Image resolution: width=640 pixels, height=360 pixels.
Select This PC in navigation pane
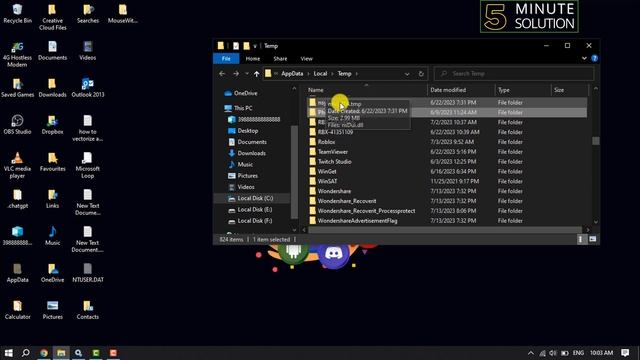[243, 108]
